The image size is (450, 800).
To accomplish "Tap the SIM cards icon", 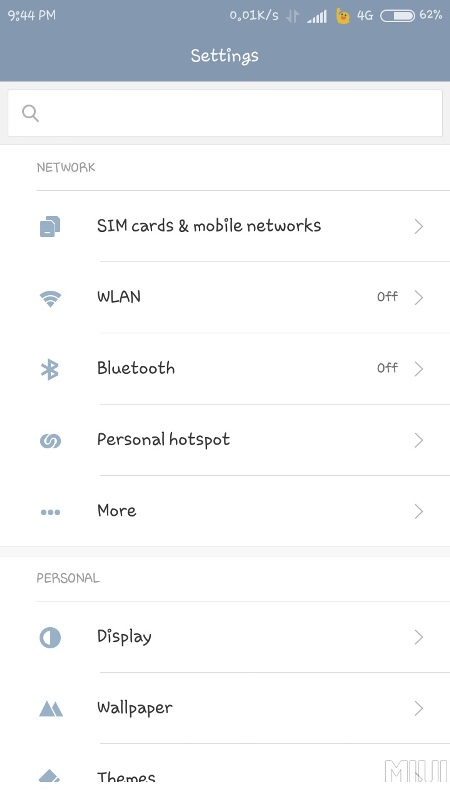I will click(x=50, y=227).
